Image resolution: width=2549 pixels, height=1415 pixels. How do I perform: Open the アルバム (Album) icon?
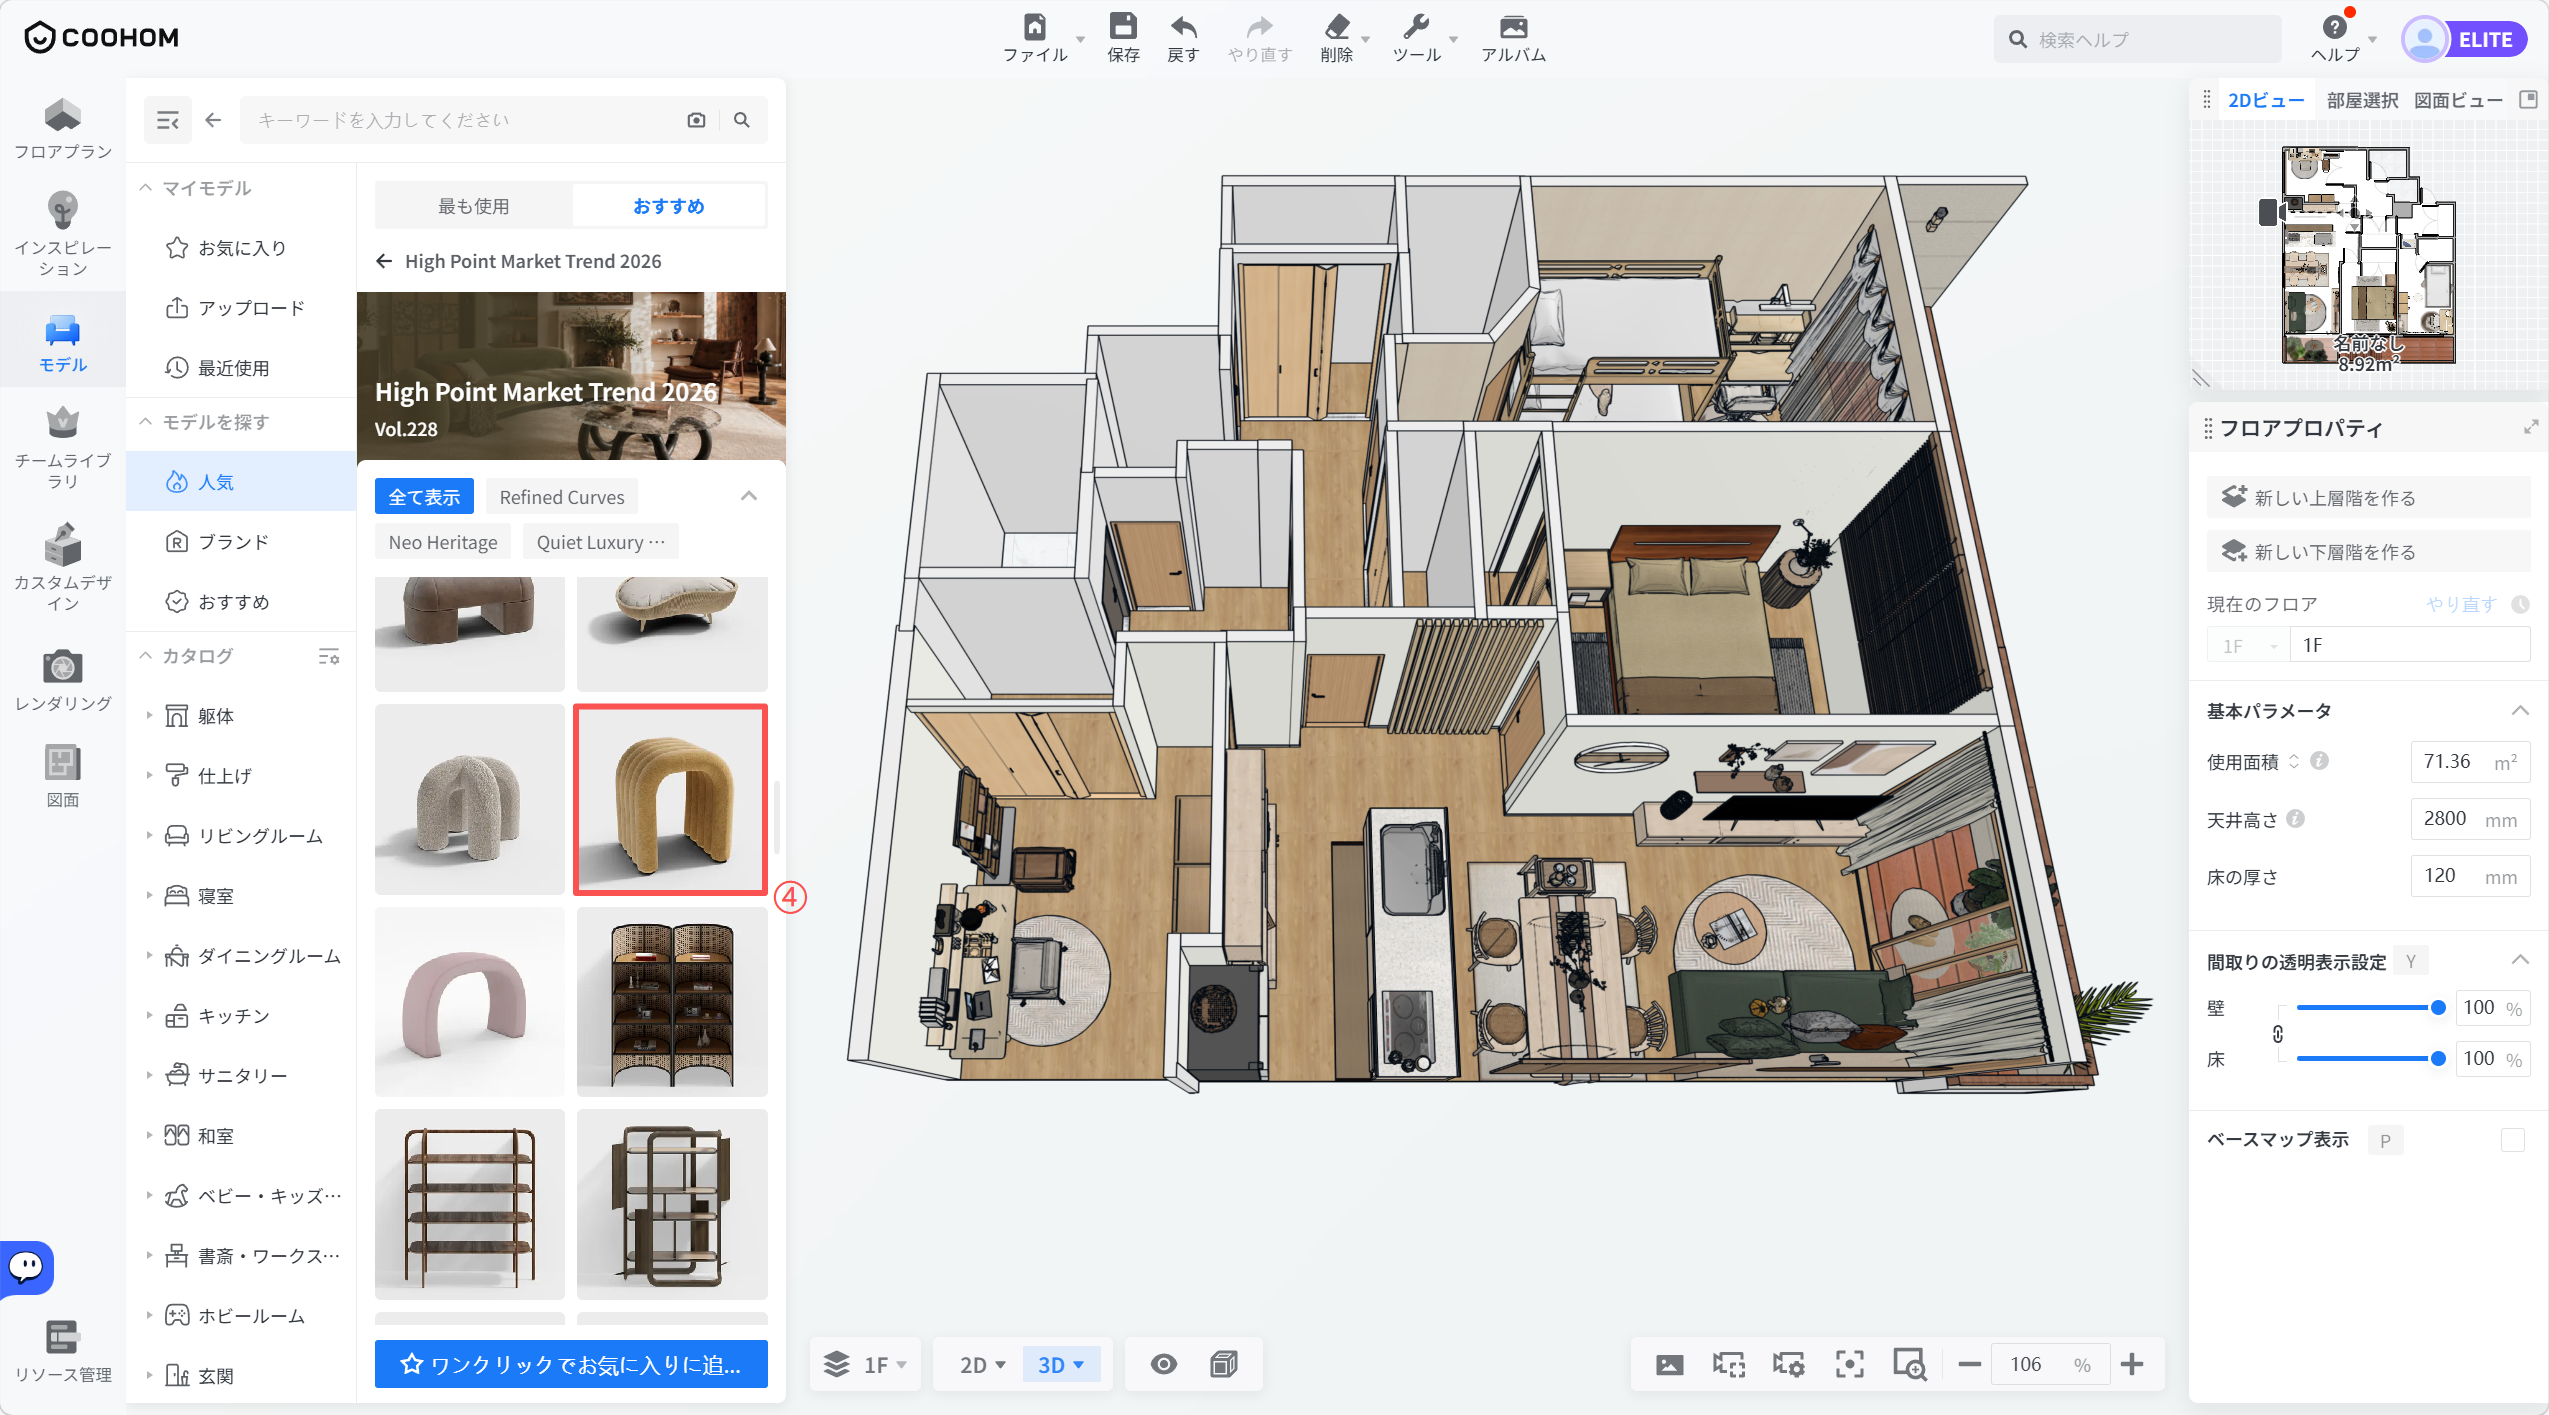(x=1513, y=28)
